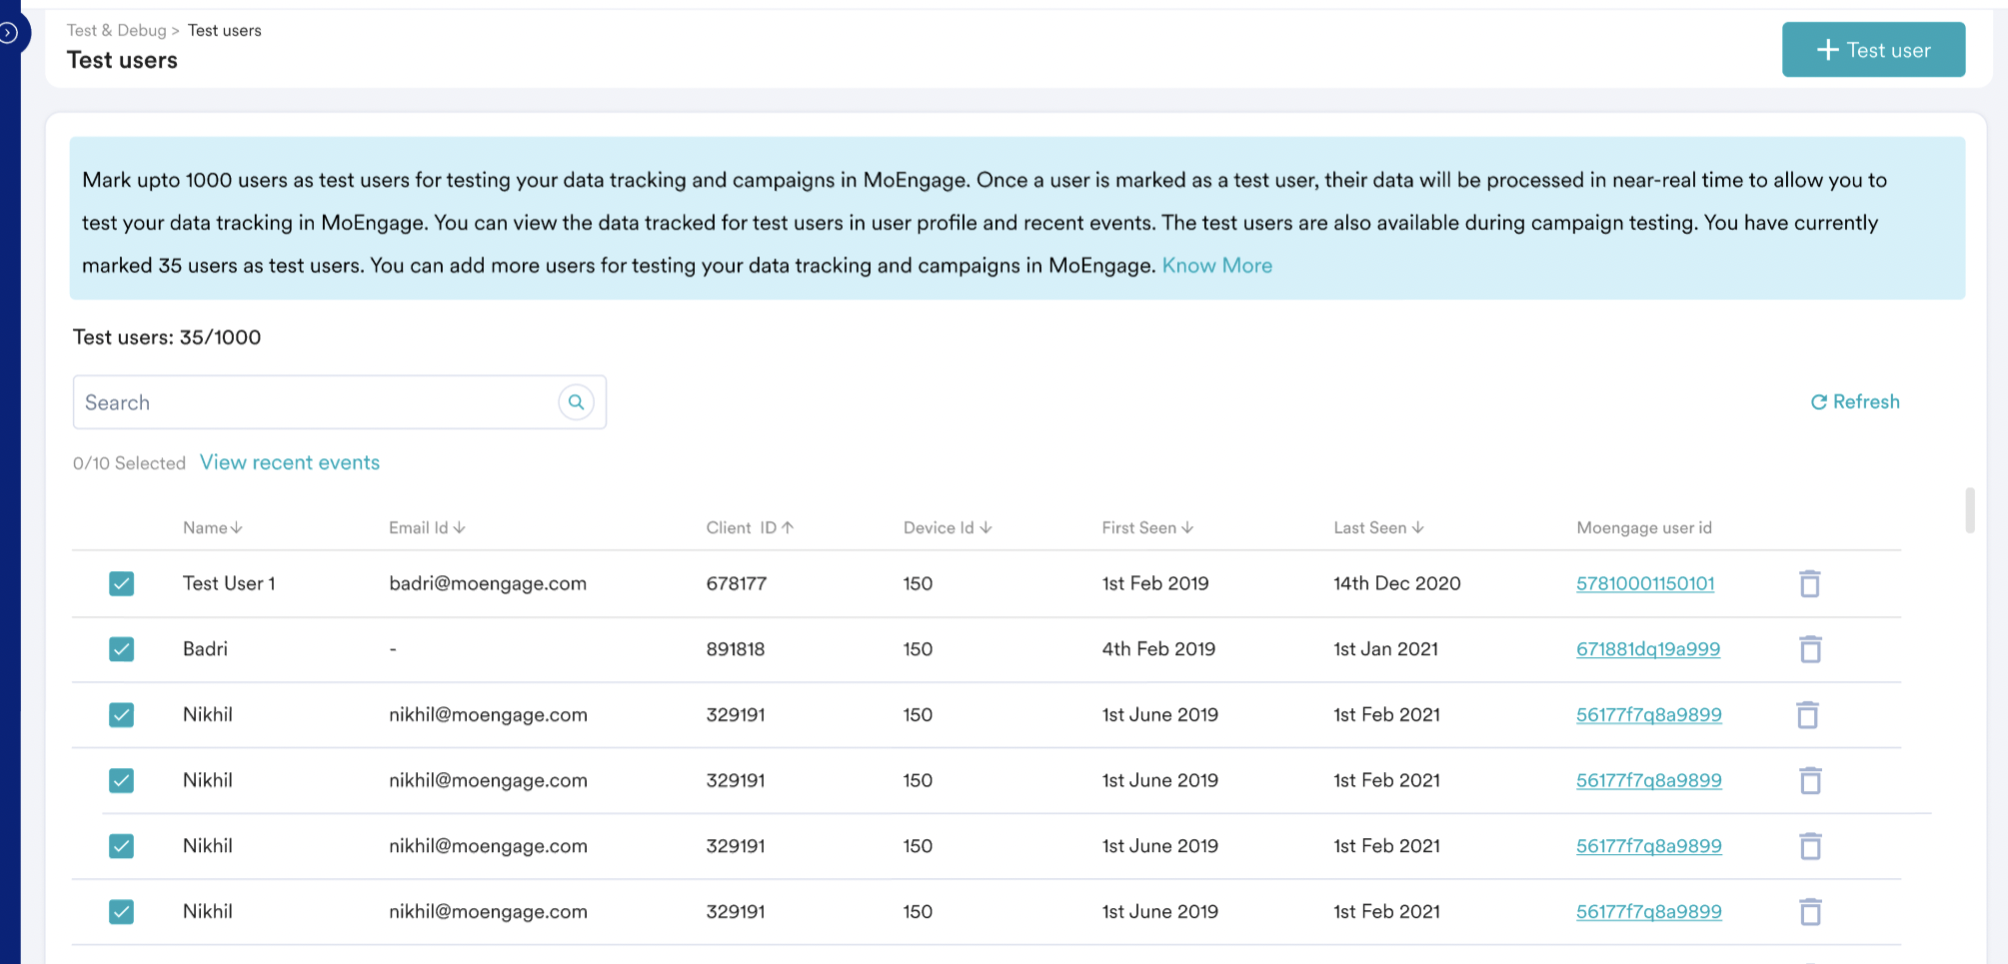Screen dimensions: 2008x964
Task: Sort by Name column arrow
Action: (237, 528)
